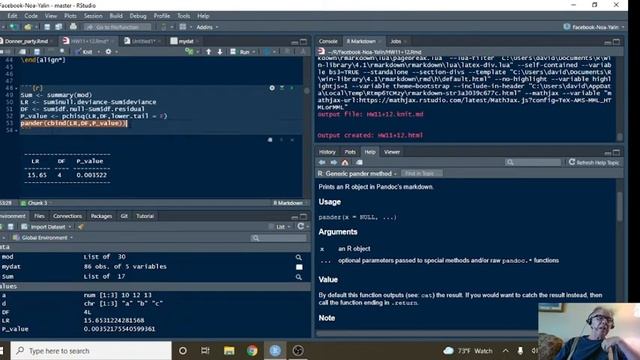Viewport: 640px width, 360px height.
Task: Open File Explorer from the taskbar
Action: tap(229, 351)
